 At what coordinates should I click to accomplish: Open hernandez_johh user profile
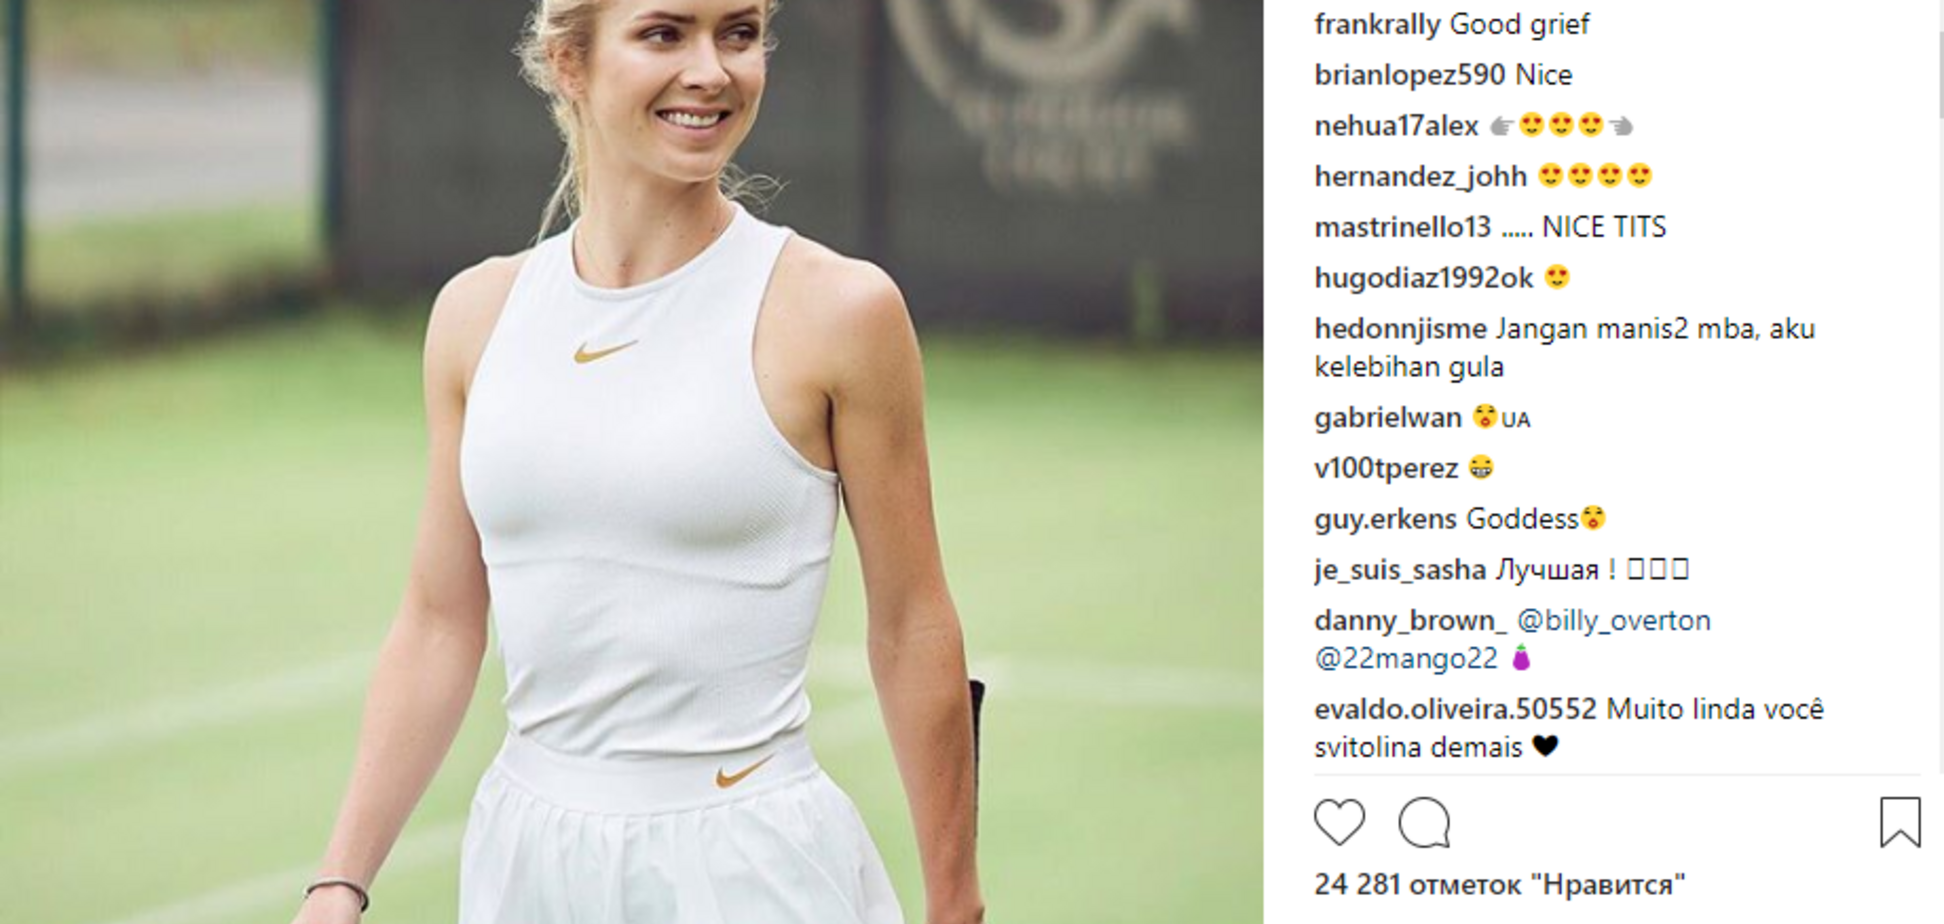(x=1420, y=177)
